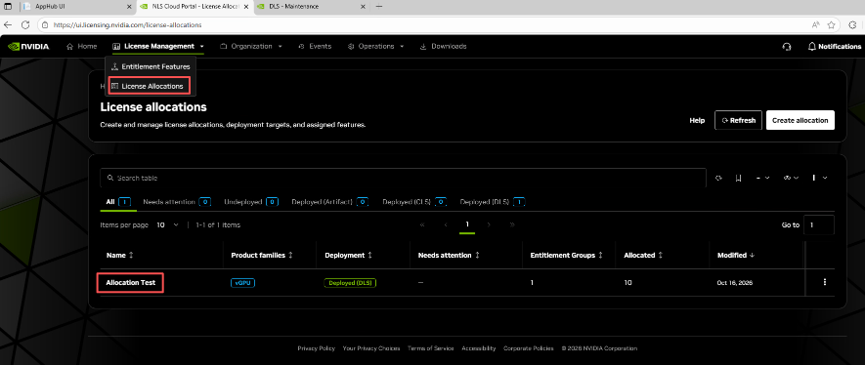
Task: Expand Organization dropdown menu
Action: tap(251, 46)
